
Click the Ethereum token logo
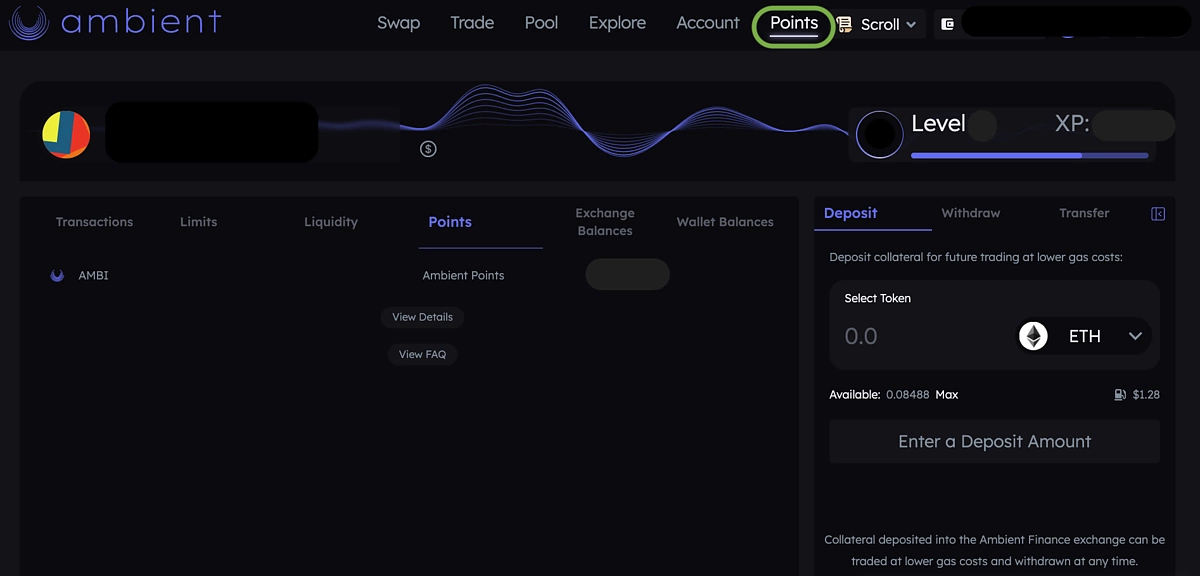1033,336
